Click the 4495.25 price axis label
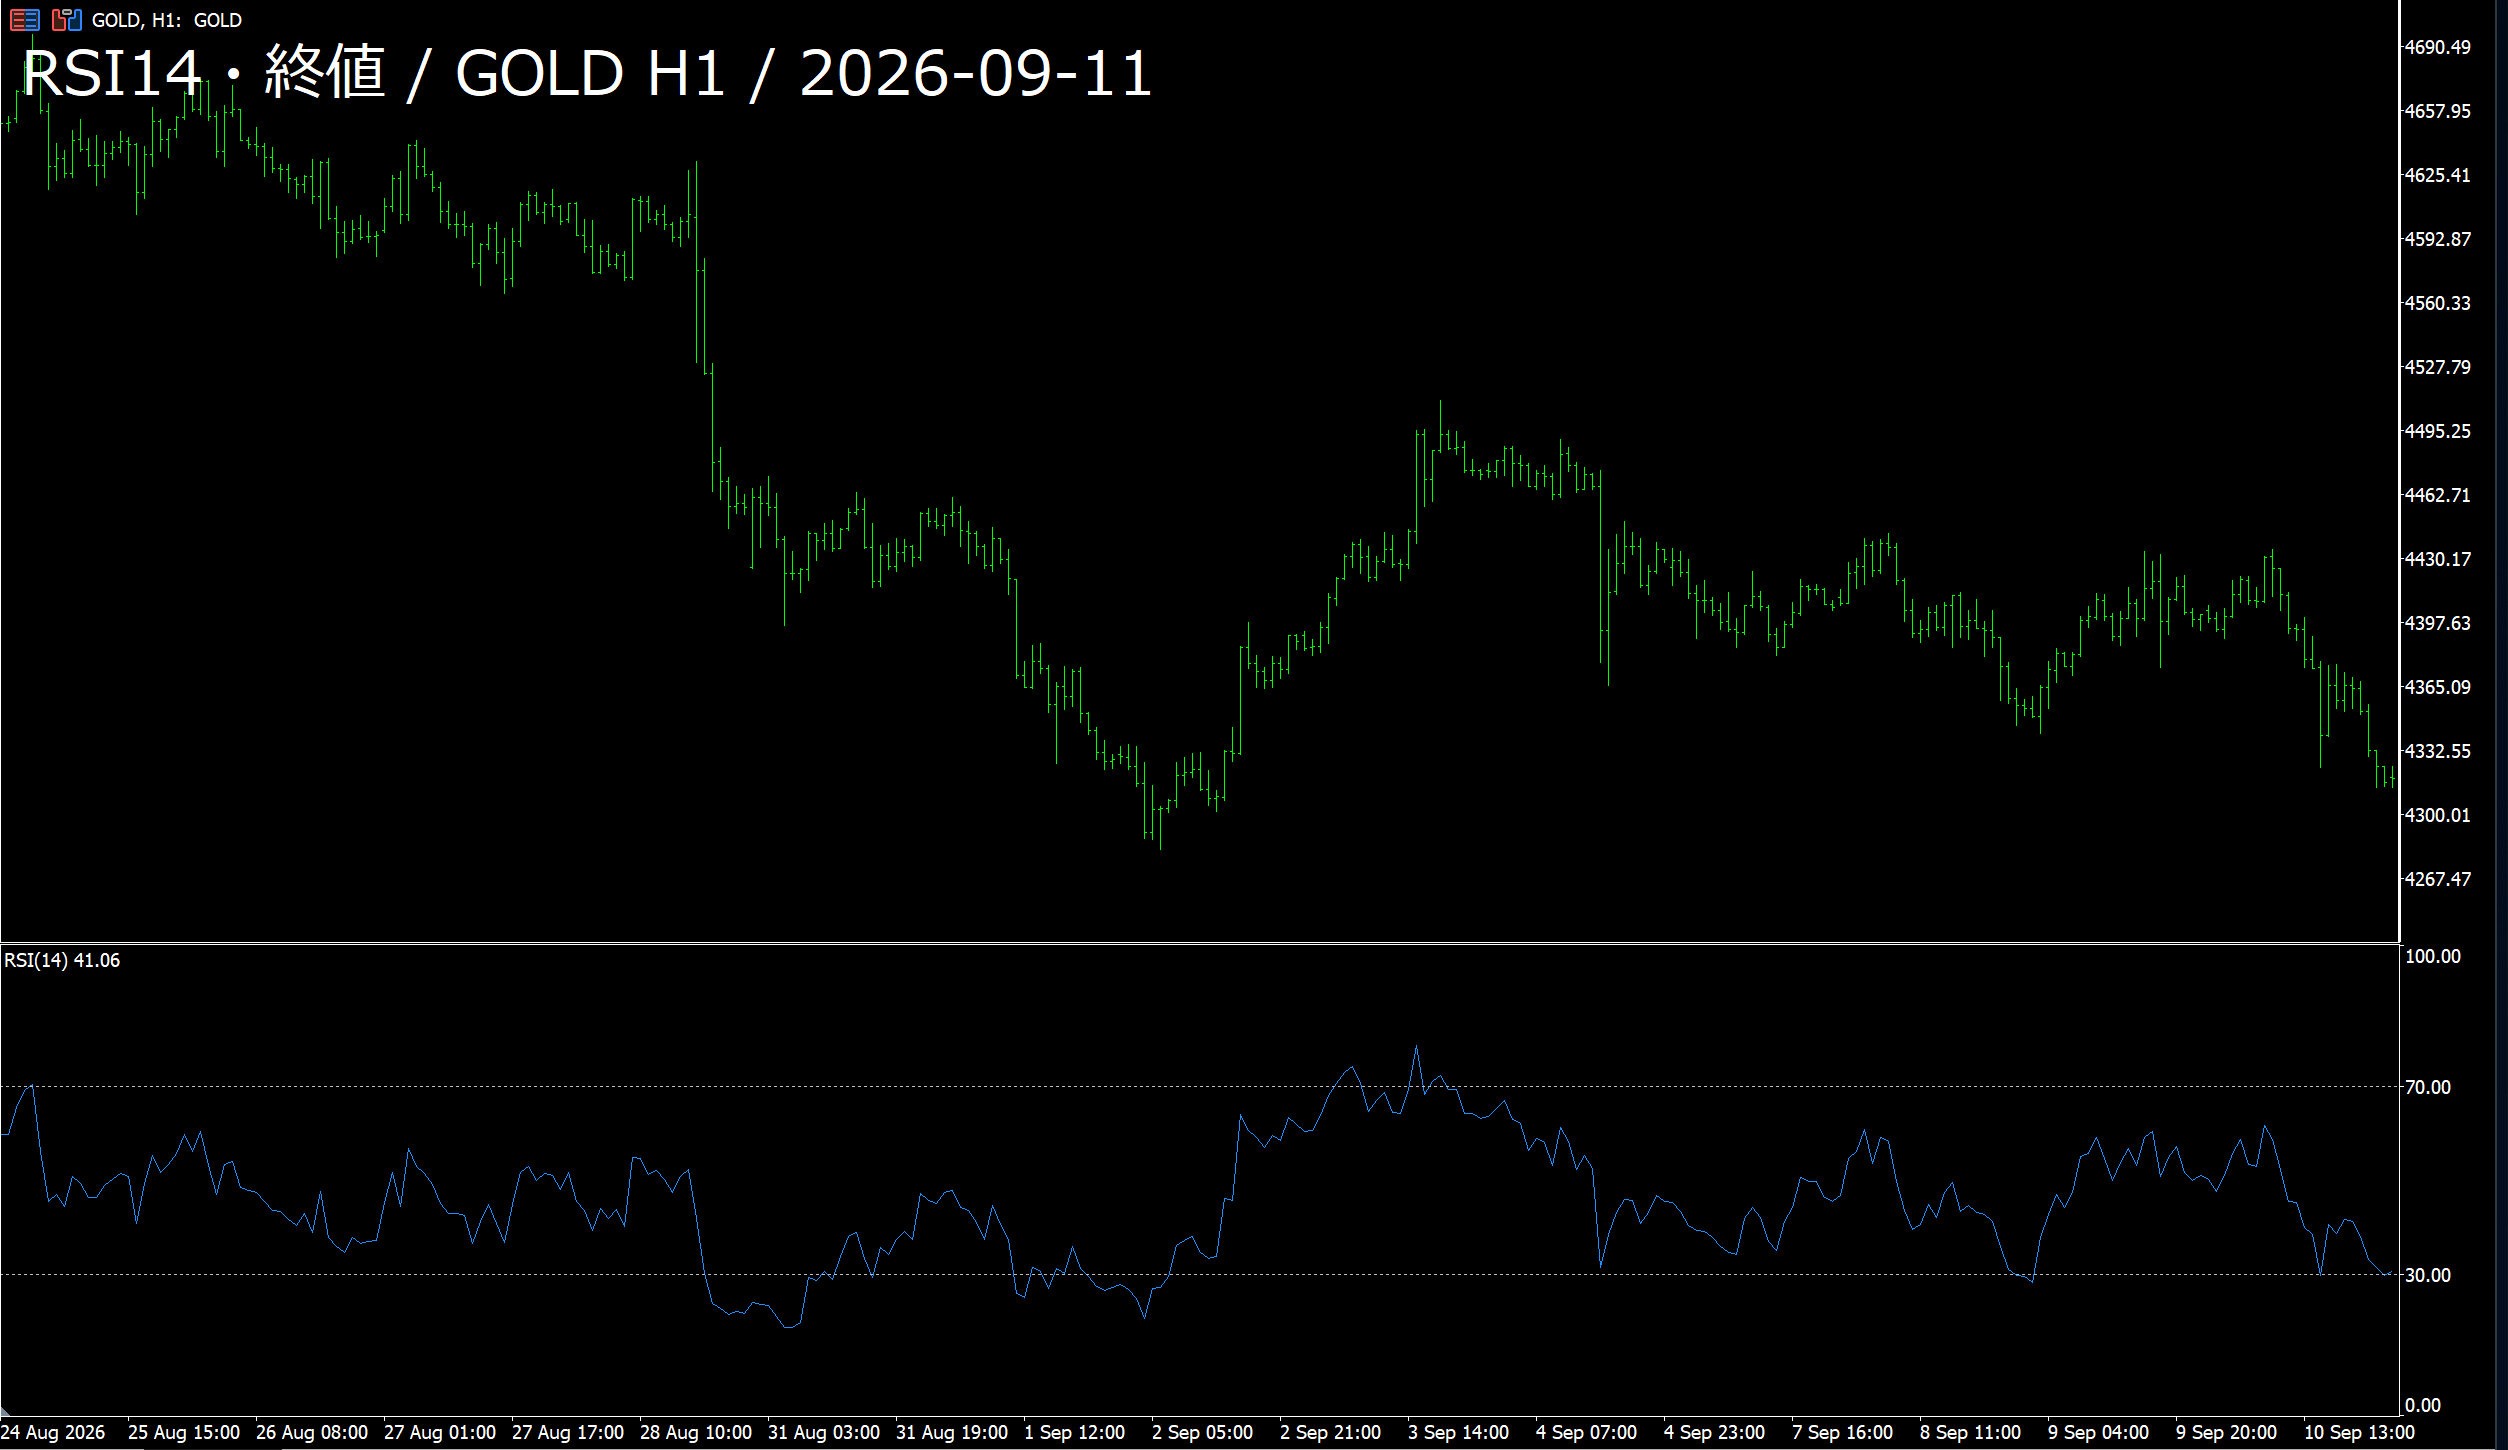The width and height of the screenshot is (2508, 1450). [2437, 431]
